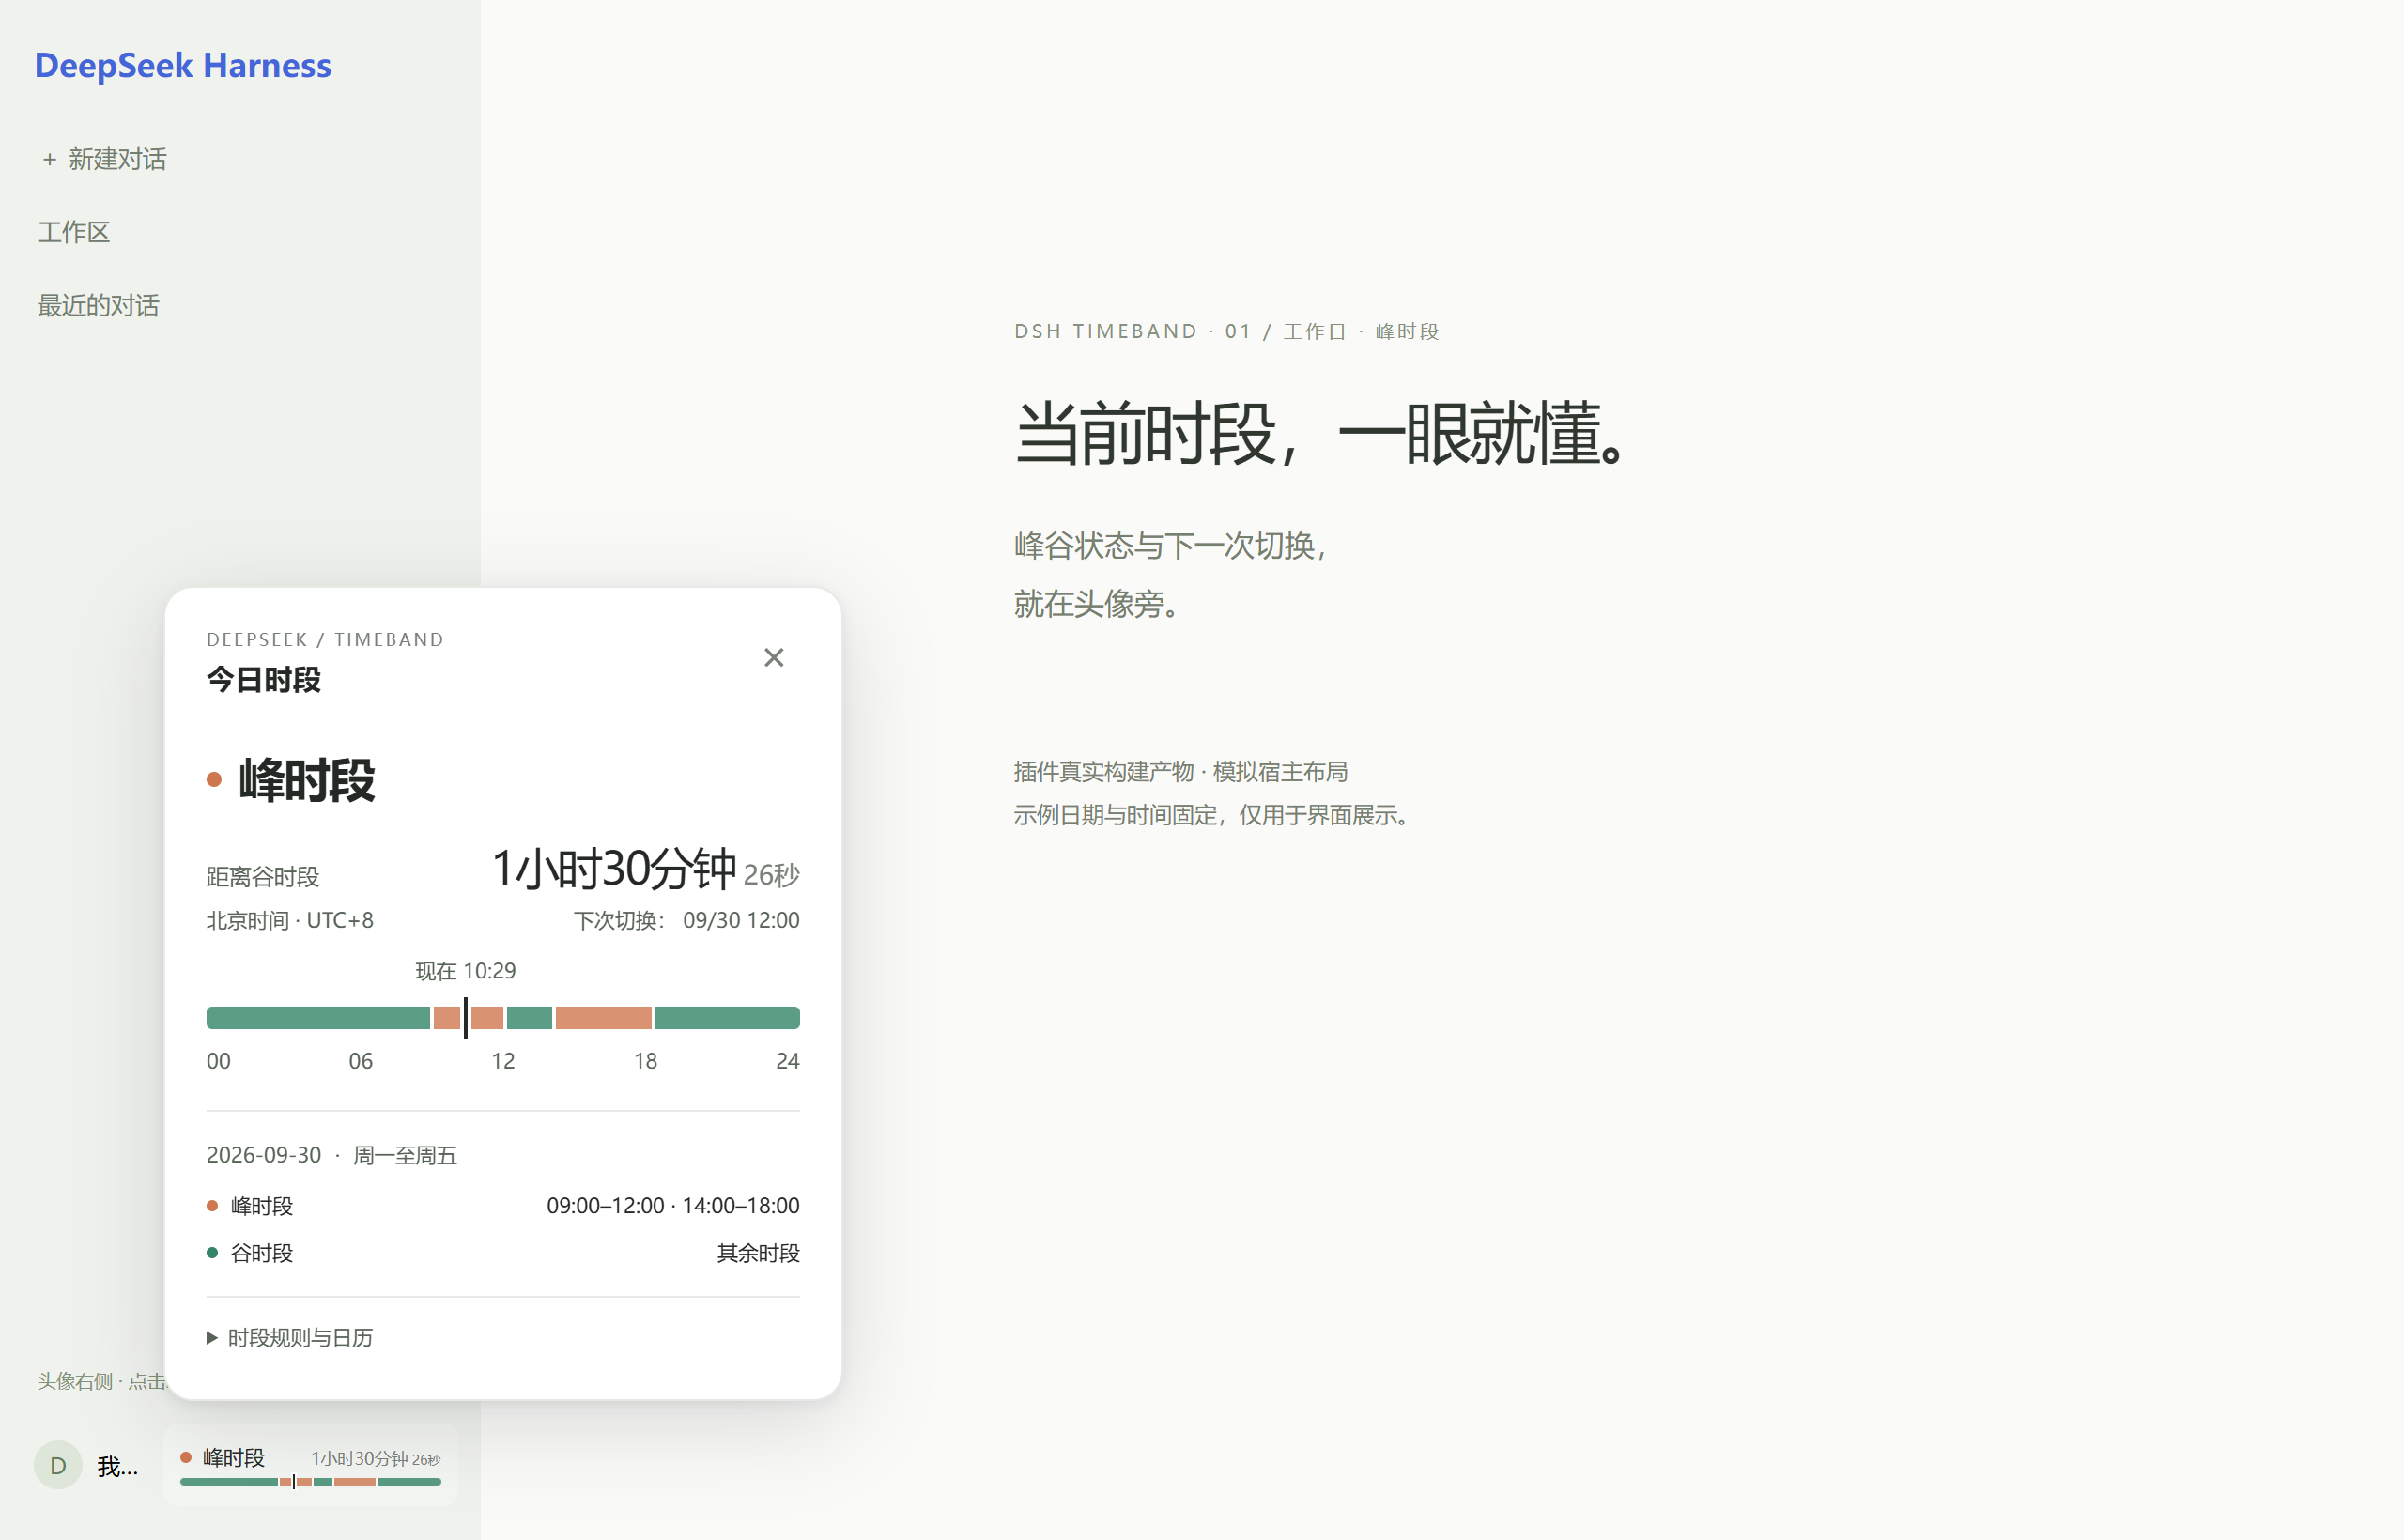Image resolution: width=2404 pixels, height=1540 pixels.
Task: Close the 今日时段 popup
Action: pyautogui.click(x=773, y=657)
